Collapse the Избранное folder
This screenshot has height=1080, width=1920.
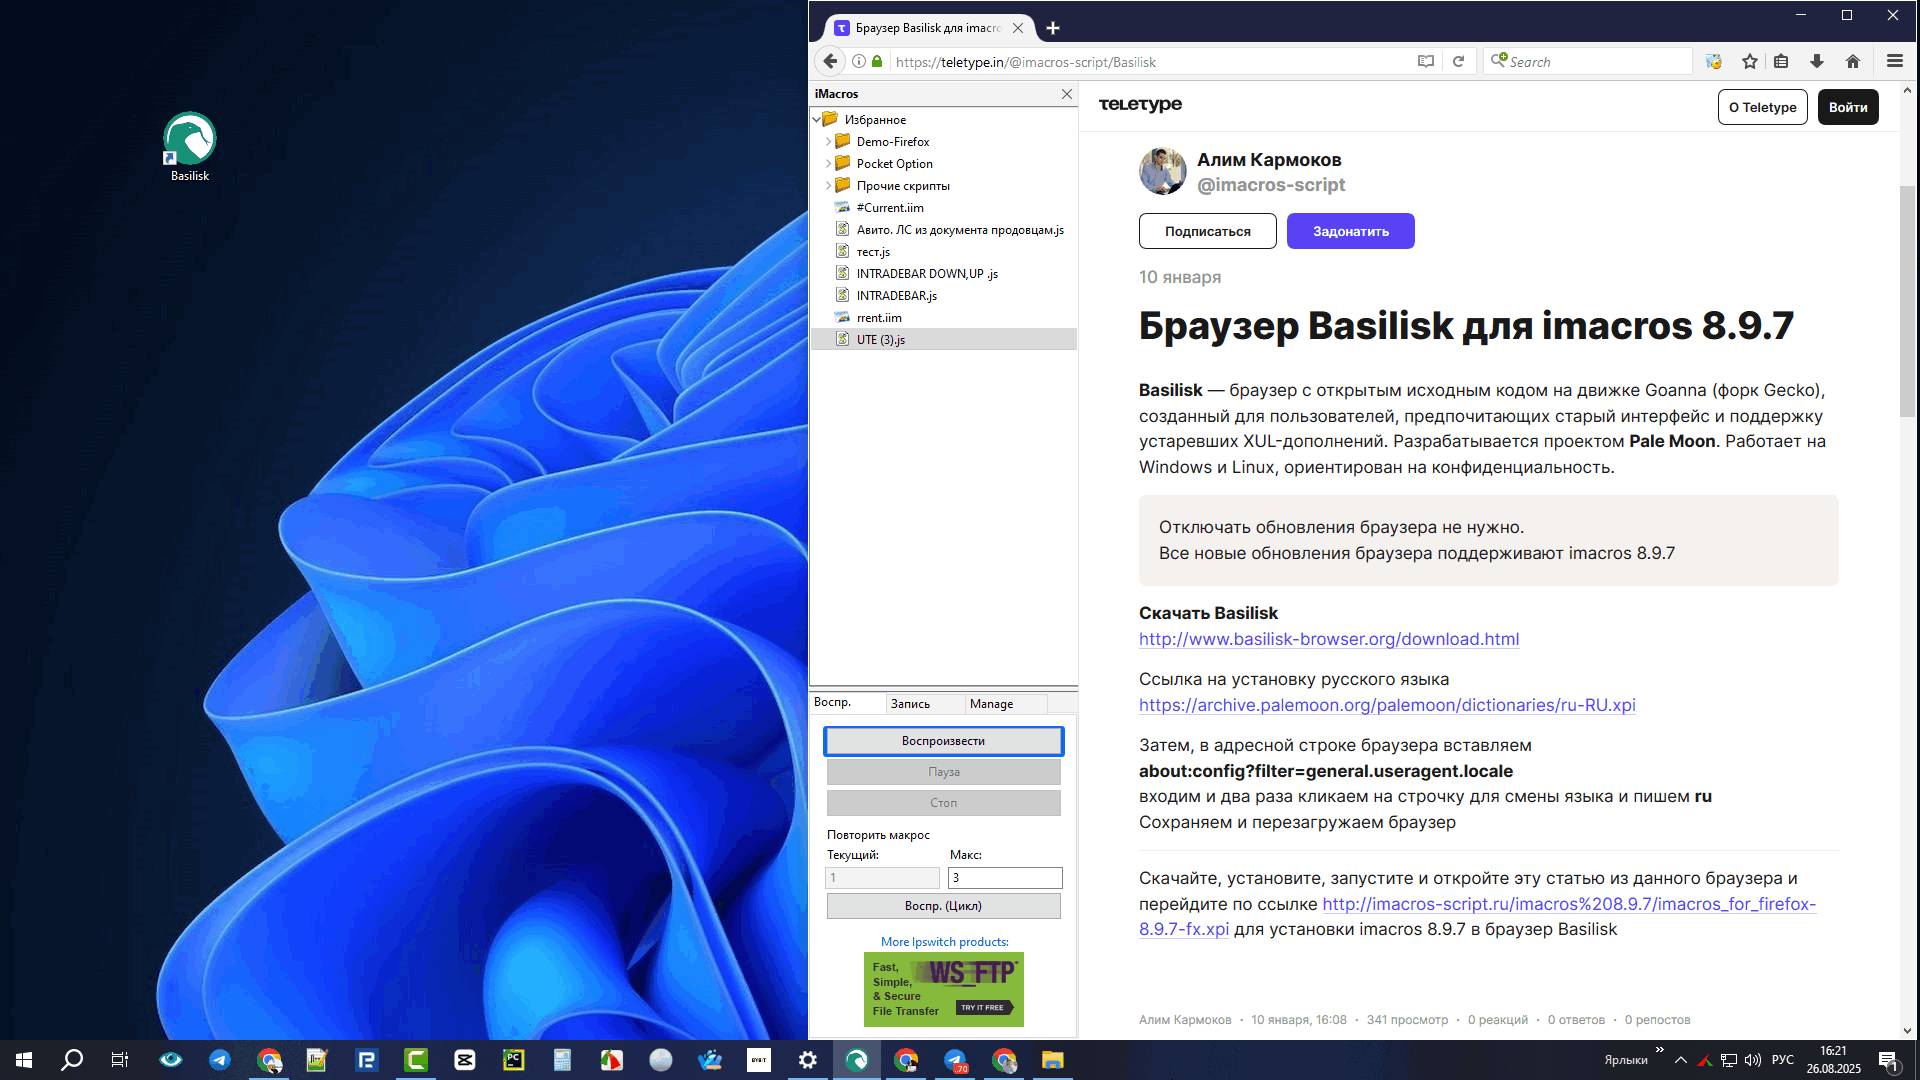click(817, 120)
